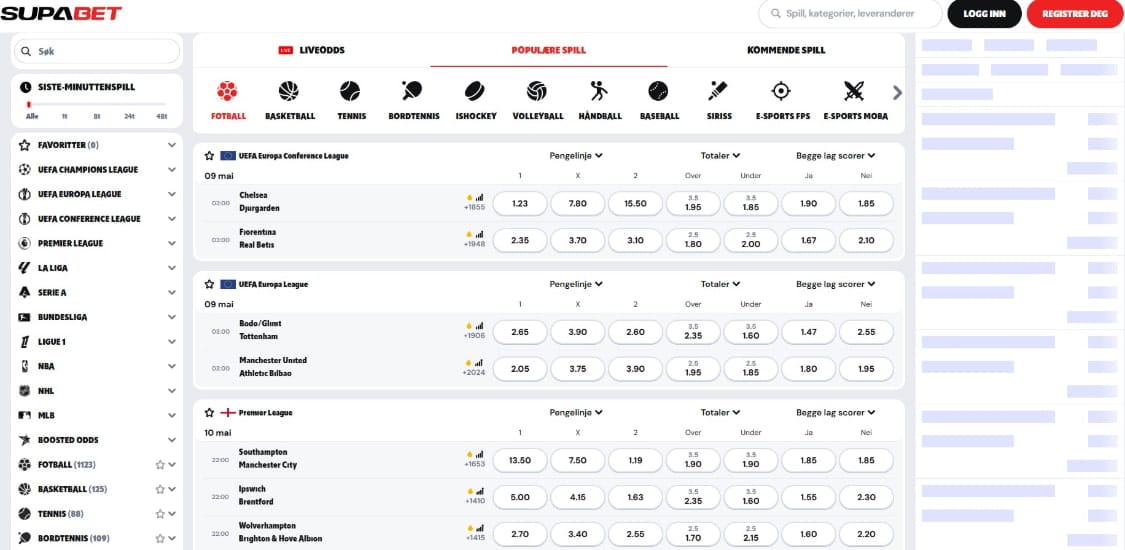Viewport: 1125px width, 550px height.
Task: Select the Tennis sport icon
Action: [x=350, y=91]
